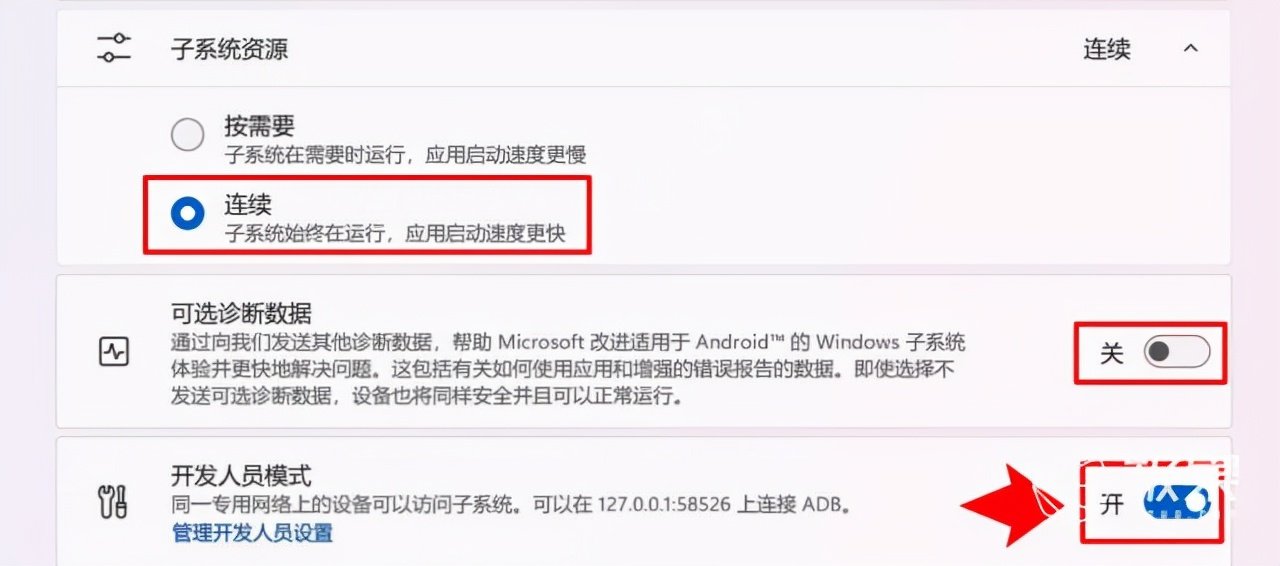Turn off the 开发人员模式 toggle switch
The width and height of the screenshot is (1280, 566).
click(x=1177, y=502)
